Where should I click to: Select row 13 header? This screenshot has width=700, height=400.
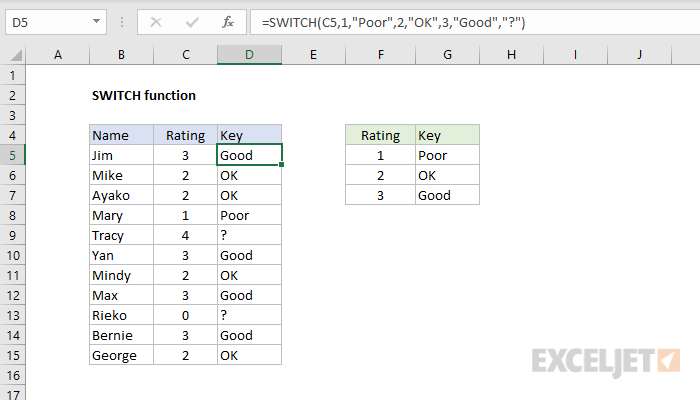(x=13, y=315)
